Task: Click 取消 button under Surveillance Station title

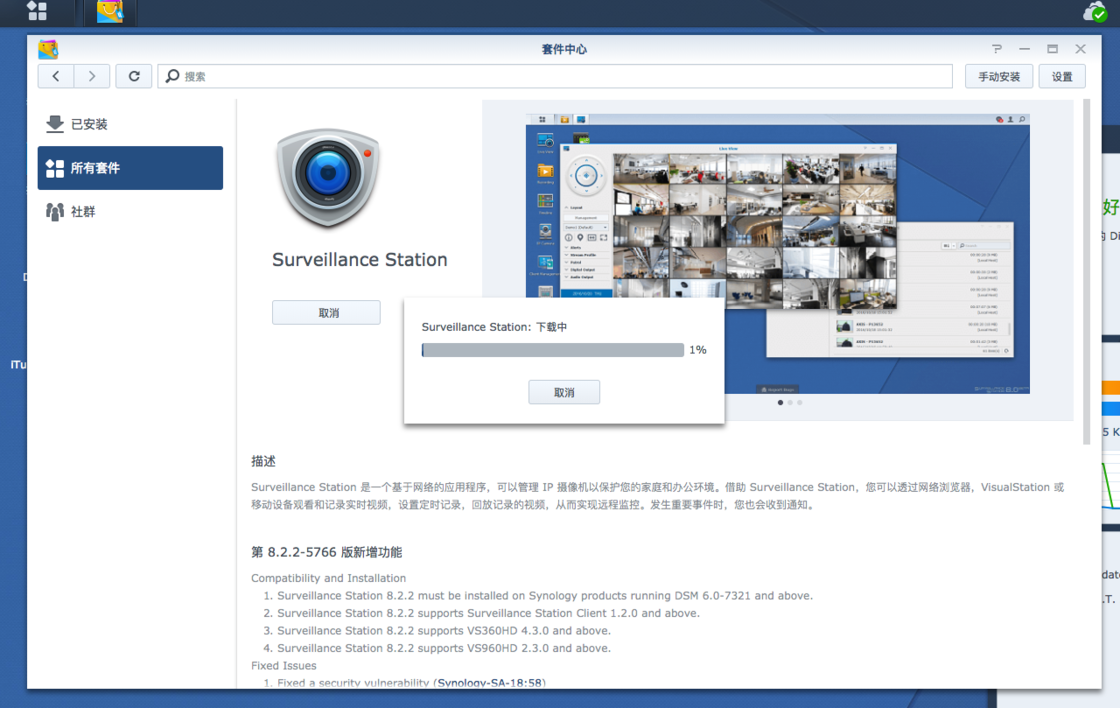Action: click(x=326, y=312)
